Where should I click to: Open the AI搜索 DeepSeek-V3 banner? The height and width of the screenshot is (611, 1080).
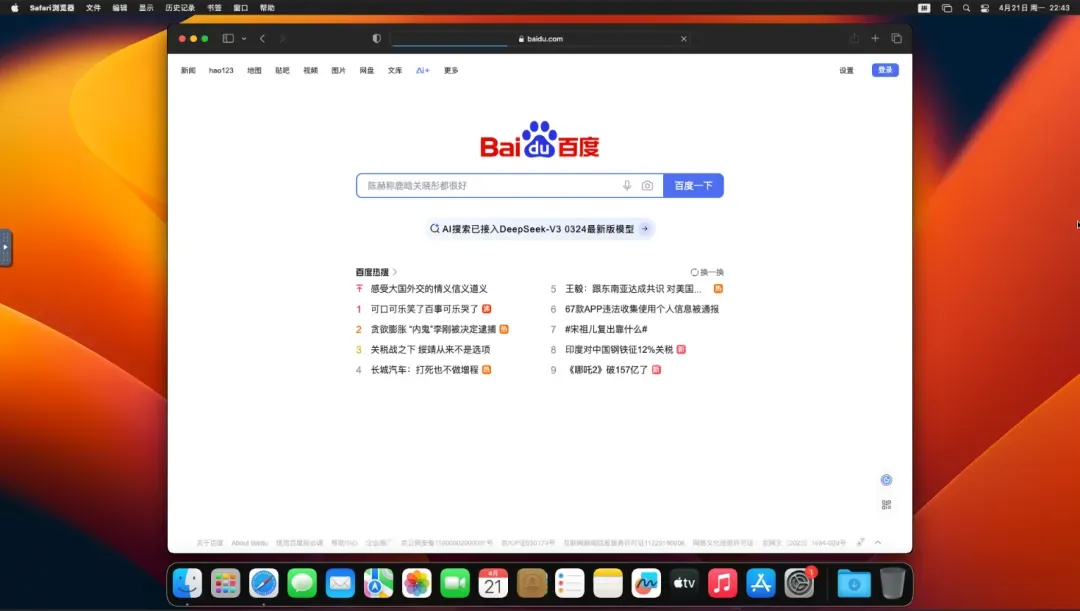point(540,229)
